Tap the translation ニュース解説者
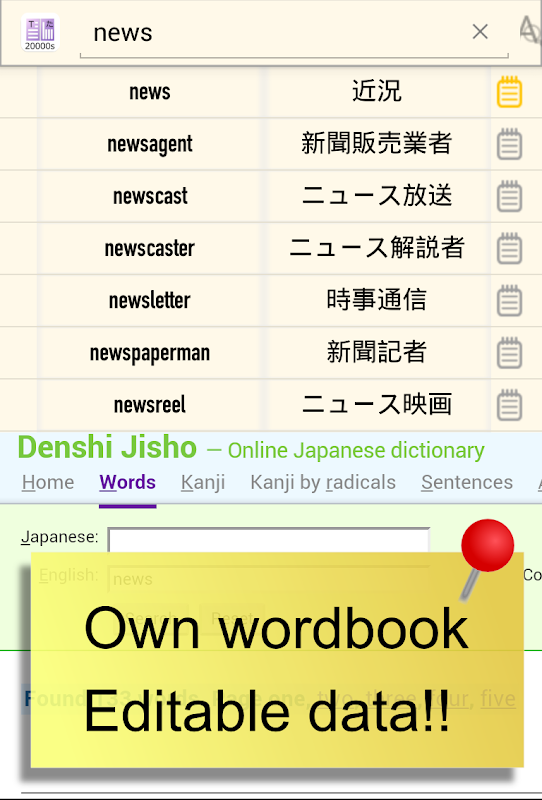 click(377, 248)
